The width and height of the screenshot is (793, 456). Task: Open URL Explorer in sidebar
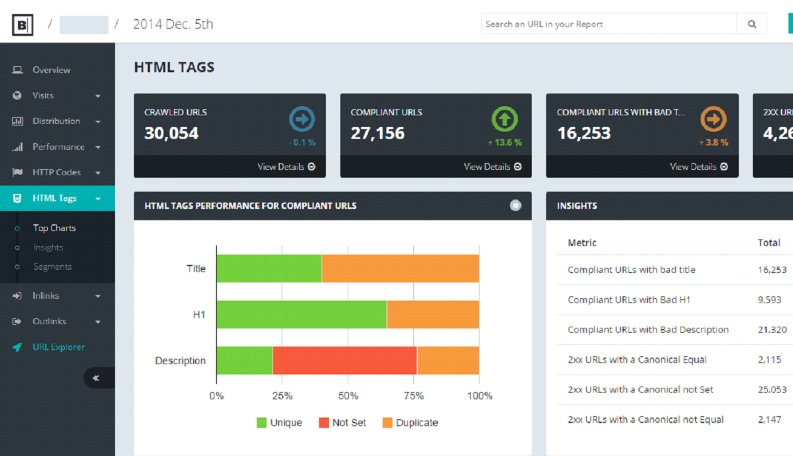pos(57,347)
